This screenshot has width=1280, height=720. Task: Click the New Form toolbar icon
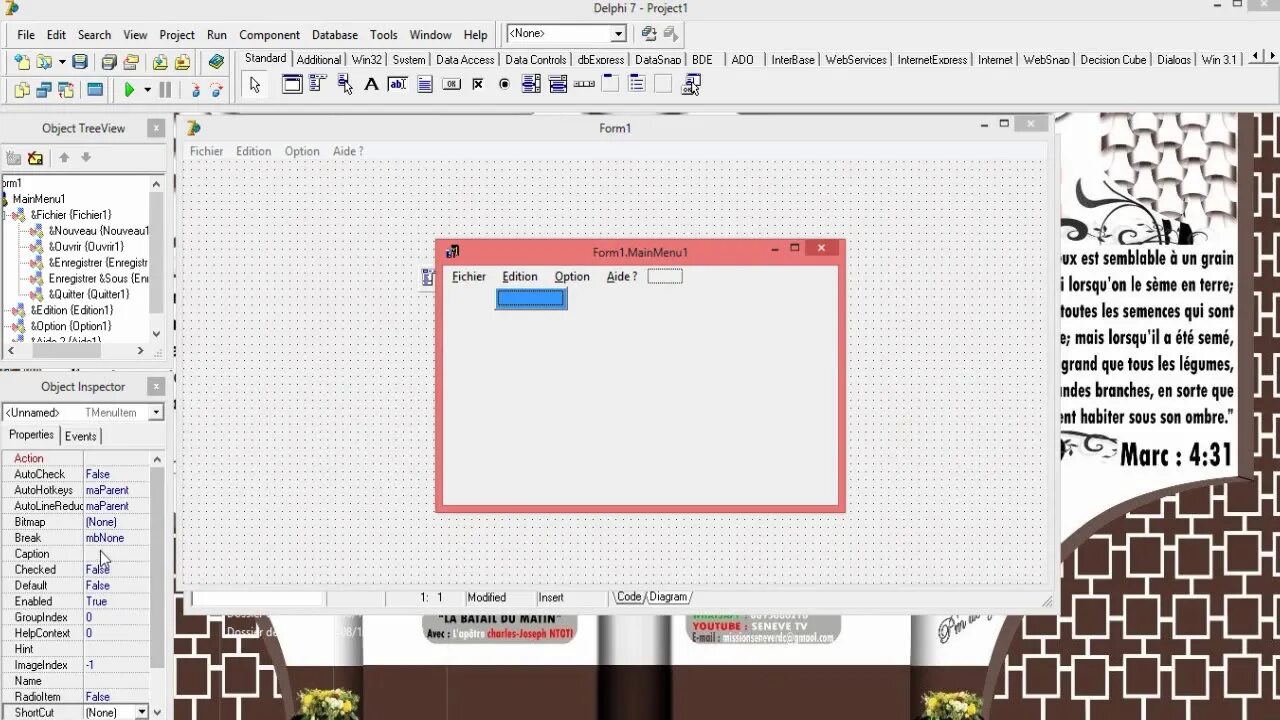click(x=95, y=90)
